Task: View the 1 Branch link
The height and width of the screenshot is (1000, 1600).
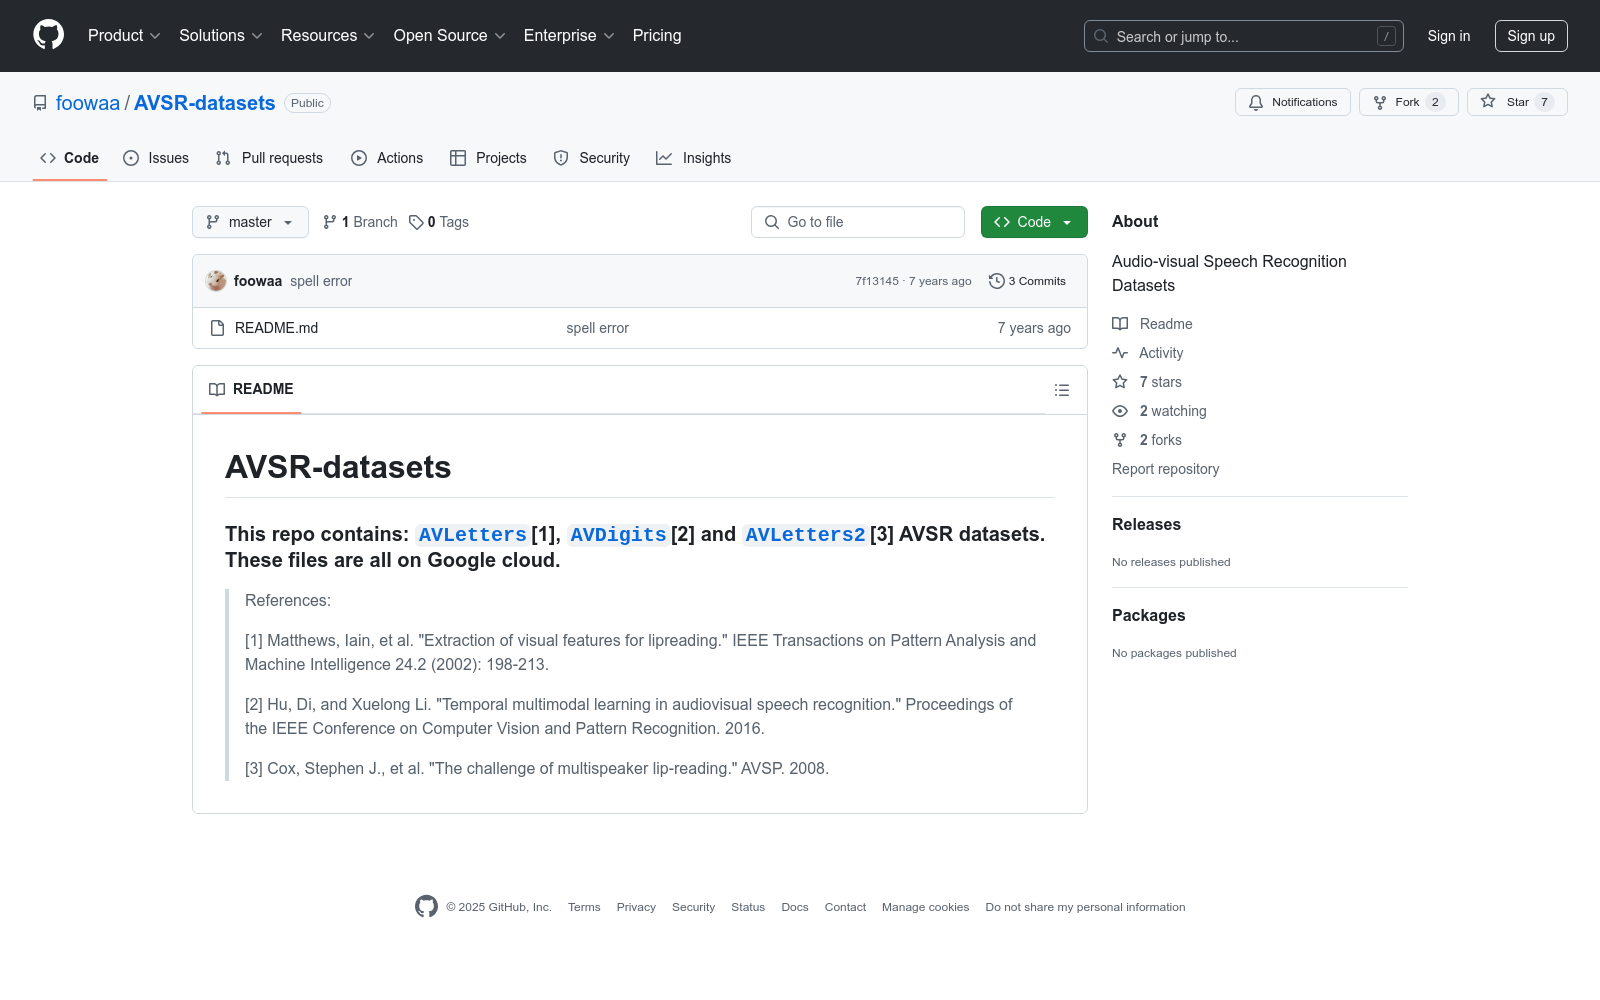Action: click(x=360, y=222)
